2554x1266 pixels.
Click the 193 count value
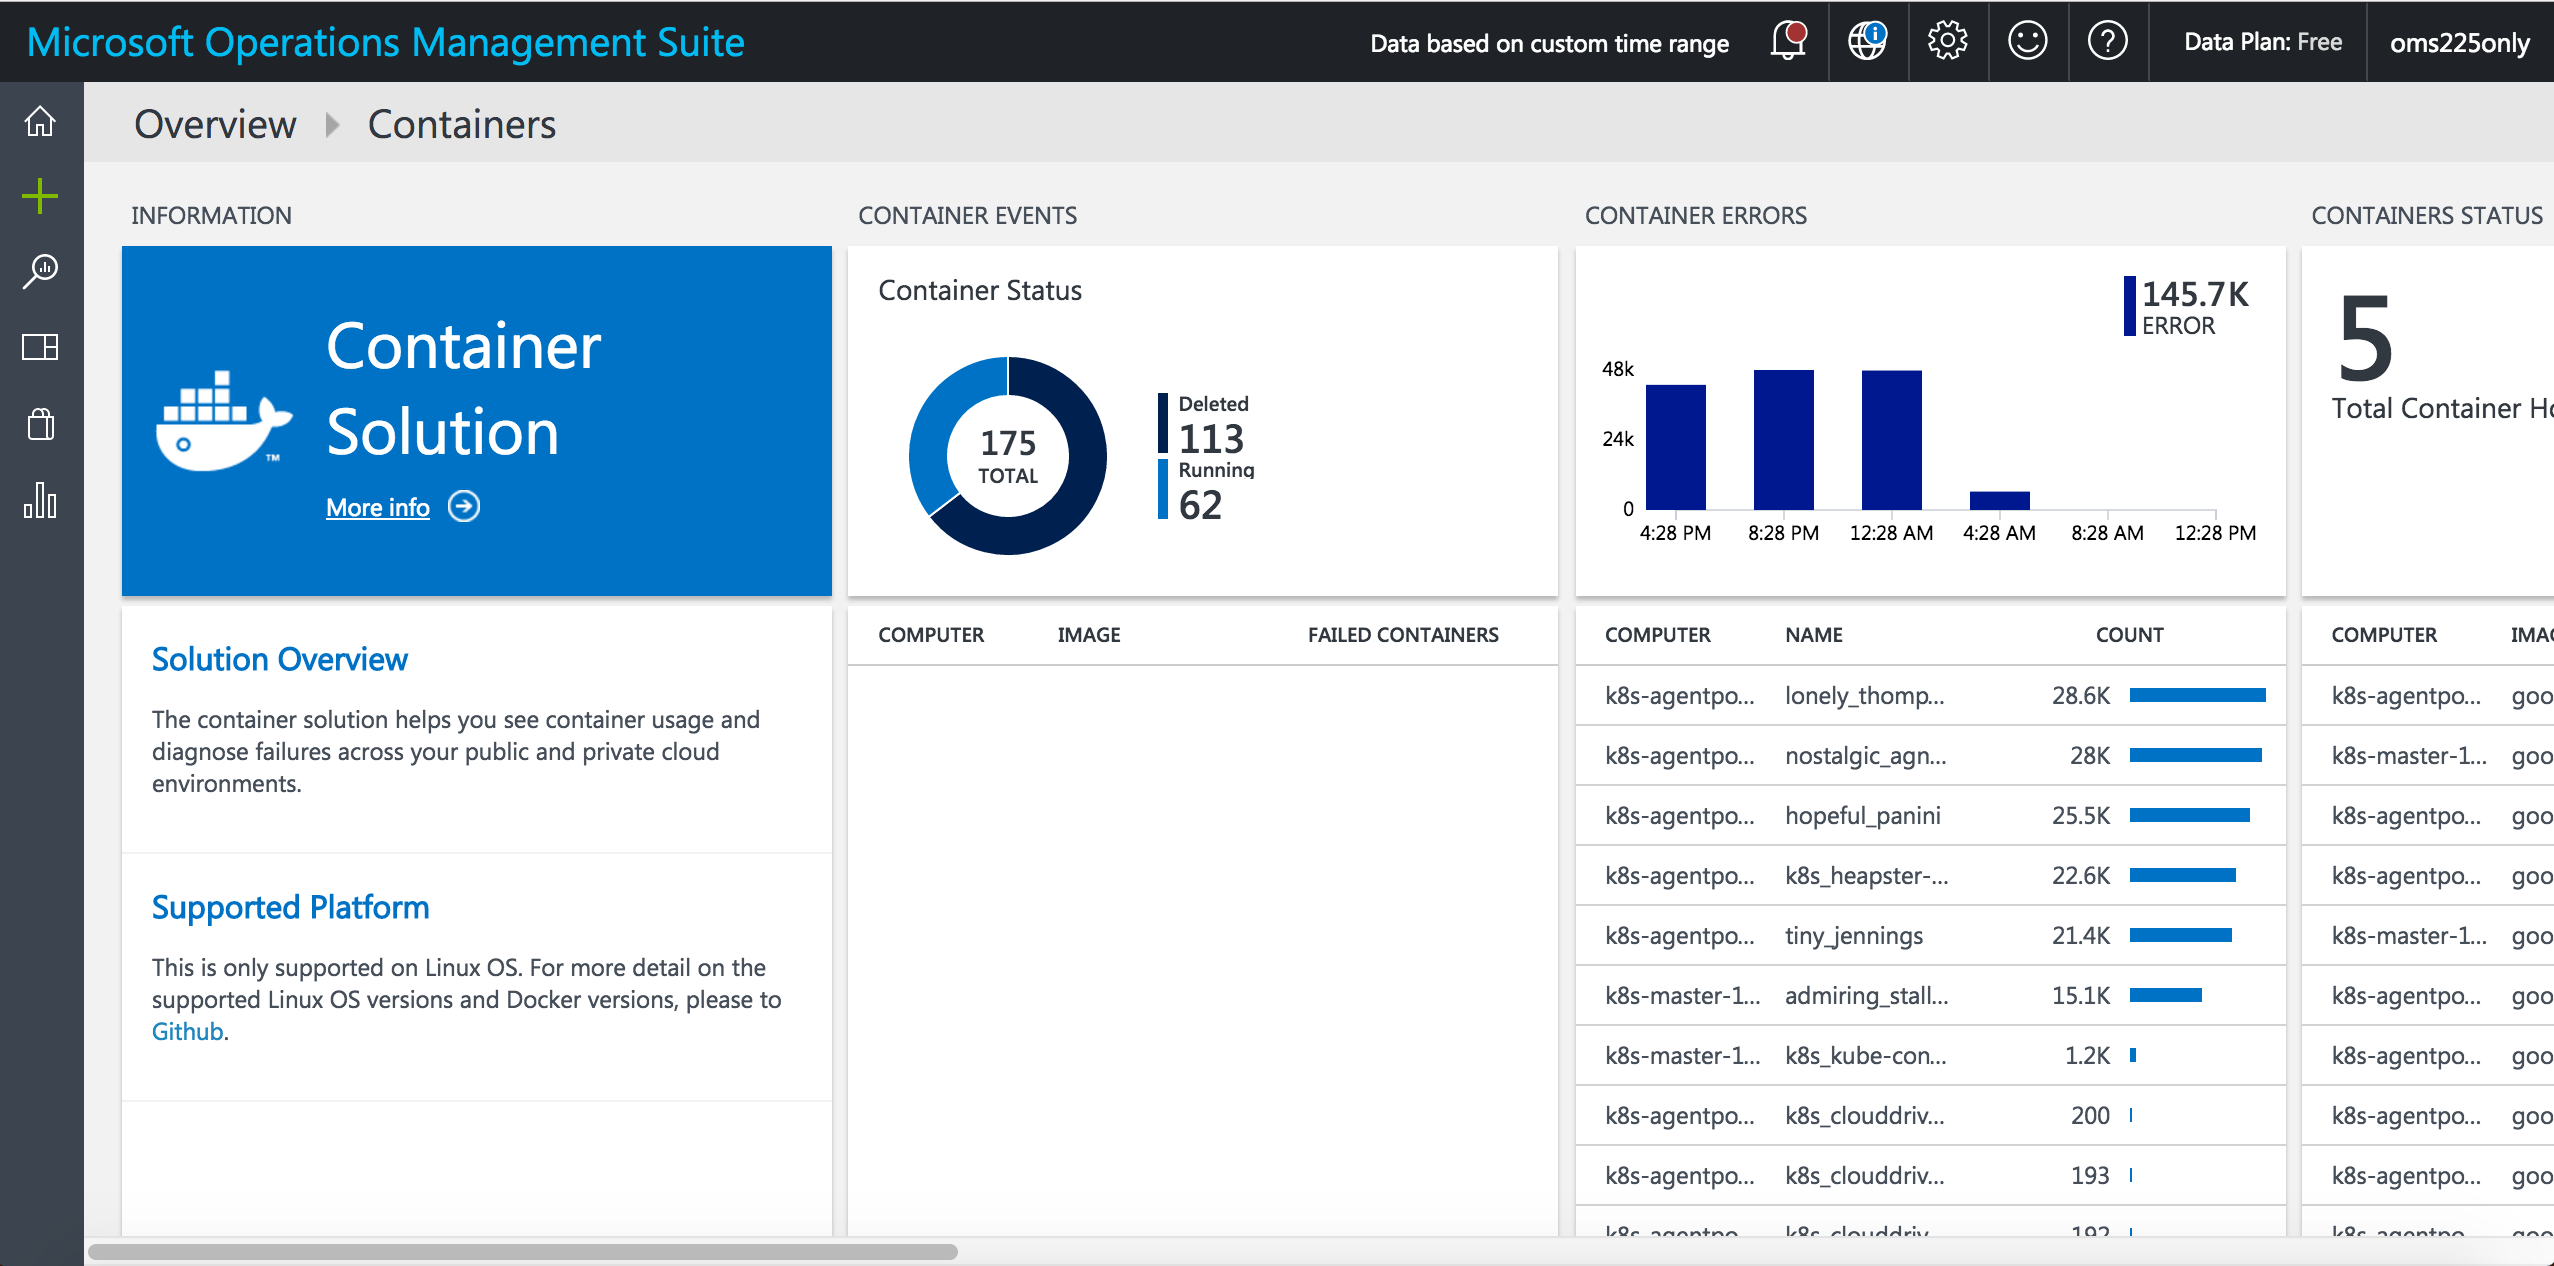(x=2090, y=1175)
